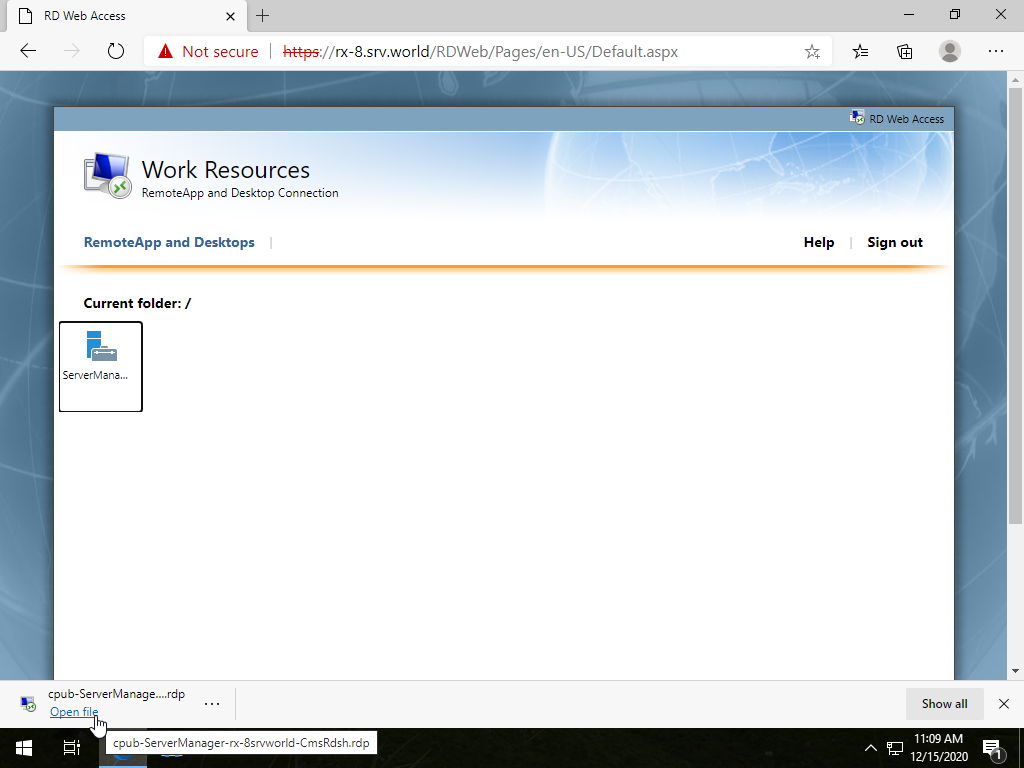
Task: Click the RemoteApp and Desktop Connection subtitle
Action: 240,193
